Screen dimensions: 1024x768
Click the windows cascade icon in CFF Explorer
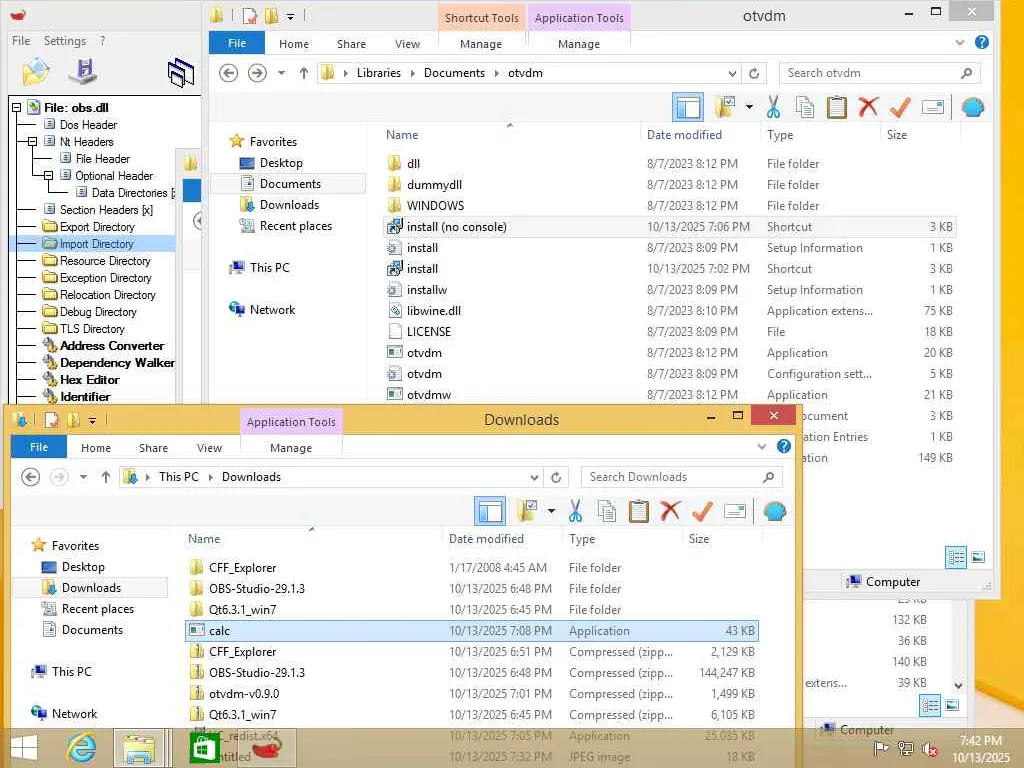pos(181,72)
